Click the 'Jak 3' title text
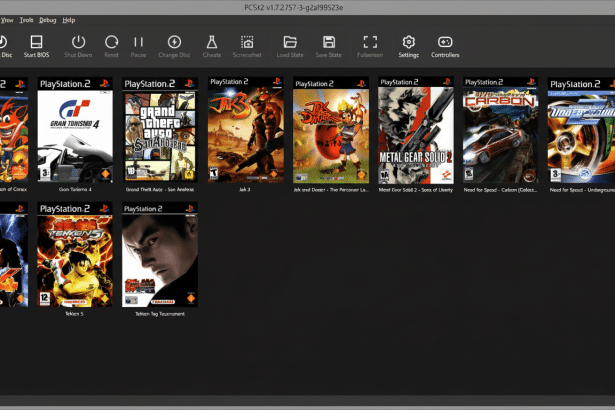The image size is (615, 410). click(x=245, y=190)
